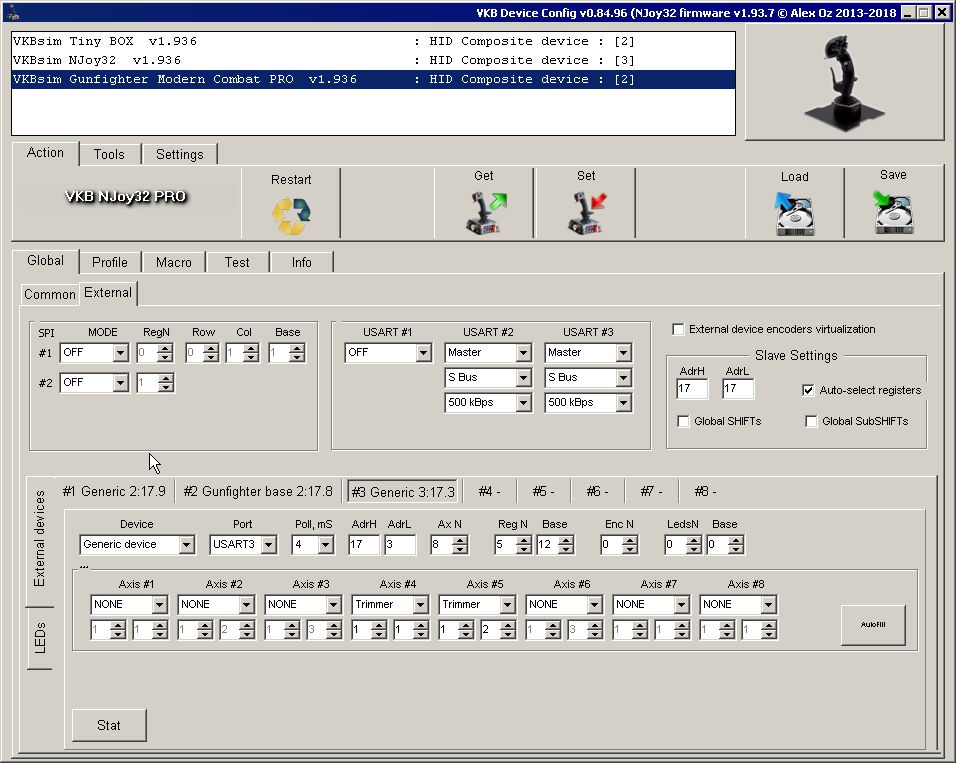The width and height of the screenshot is (956, 763).
Task: Open USART #3 500 kBps dropdown
Action: [x=623, y=403]
